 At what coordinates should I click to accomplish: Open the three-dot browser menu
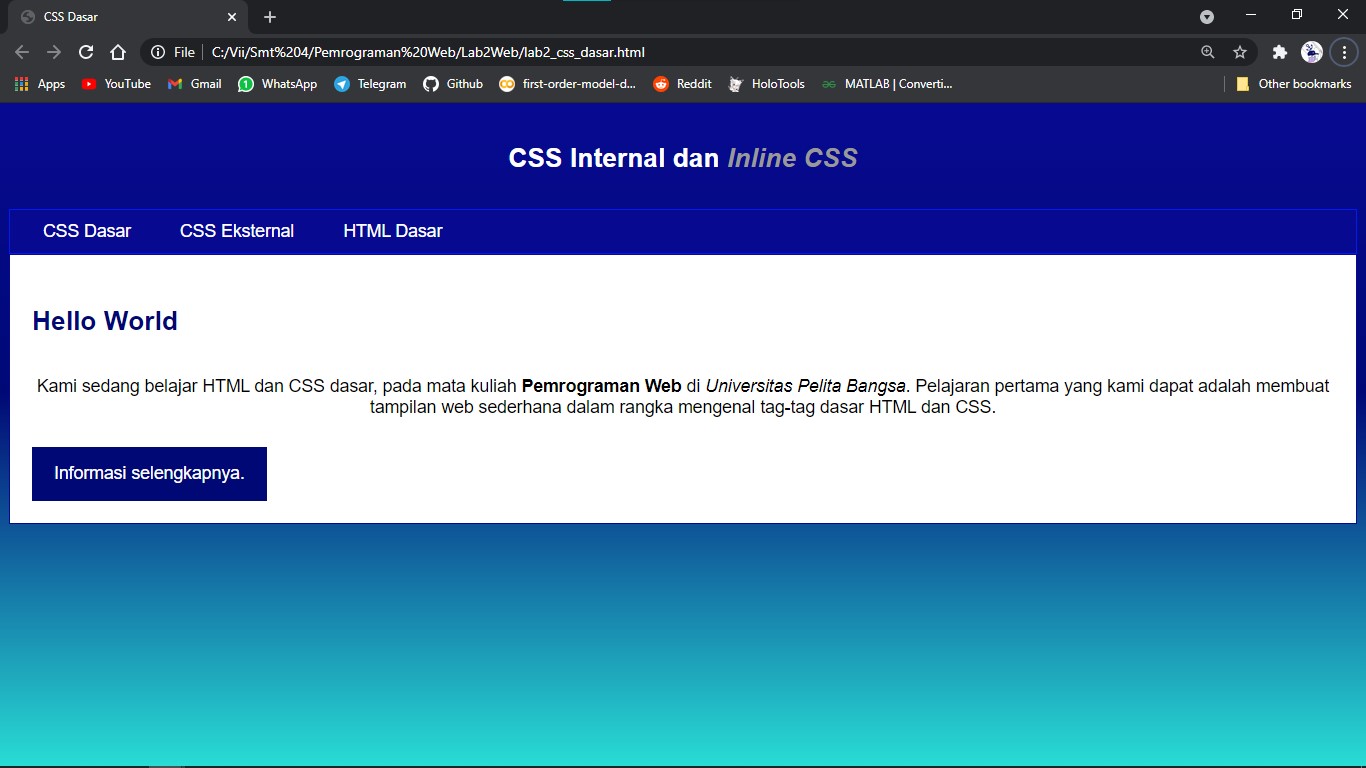tap(1343, 51)
